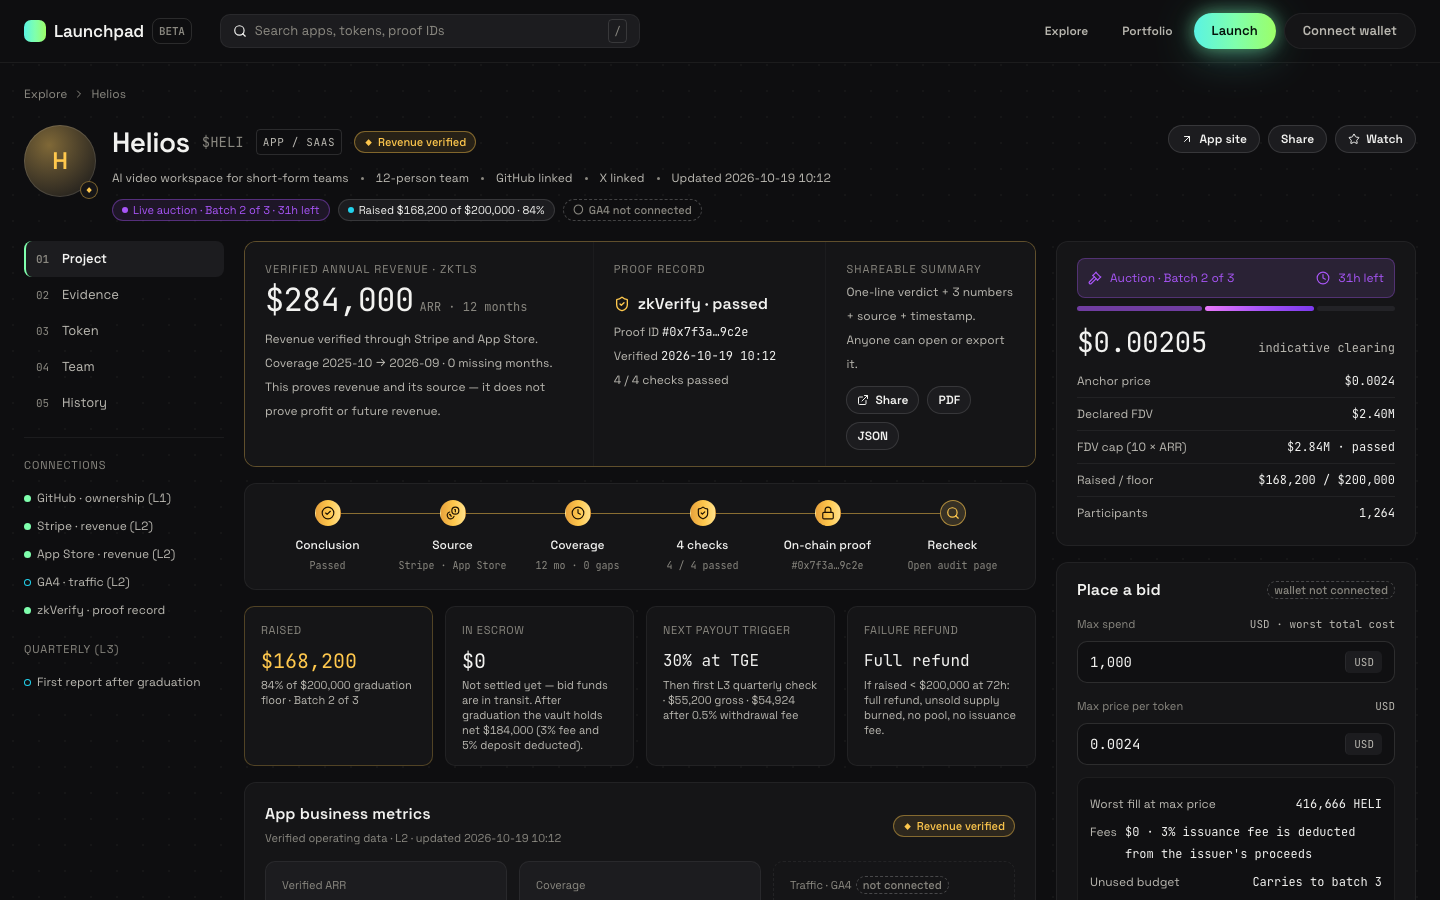Export summary as JSON
The width and height of the screenshot is (1440, 900).
(x=872, y=436)
